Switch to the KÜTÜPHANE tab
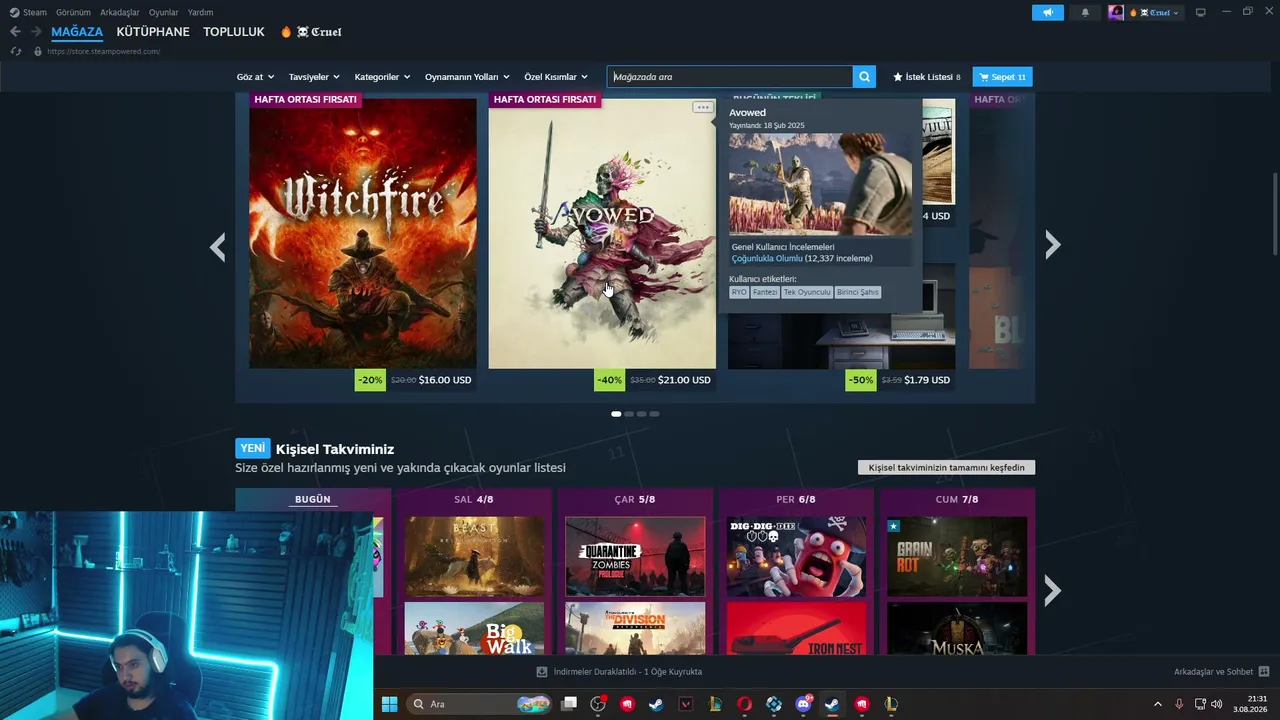This screenshot has width=1280, height=720. click(x=153, y=32)
